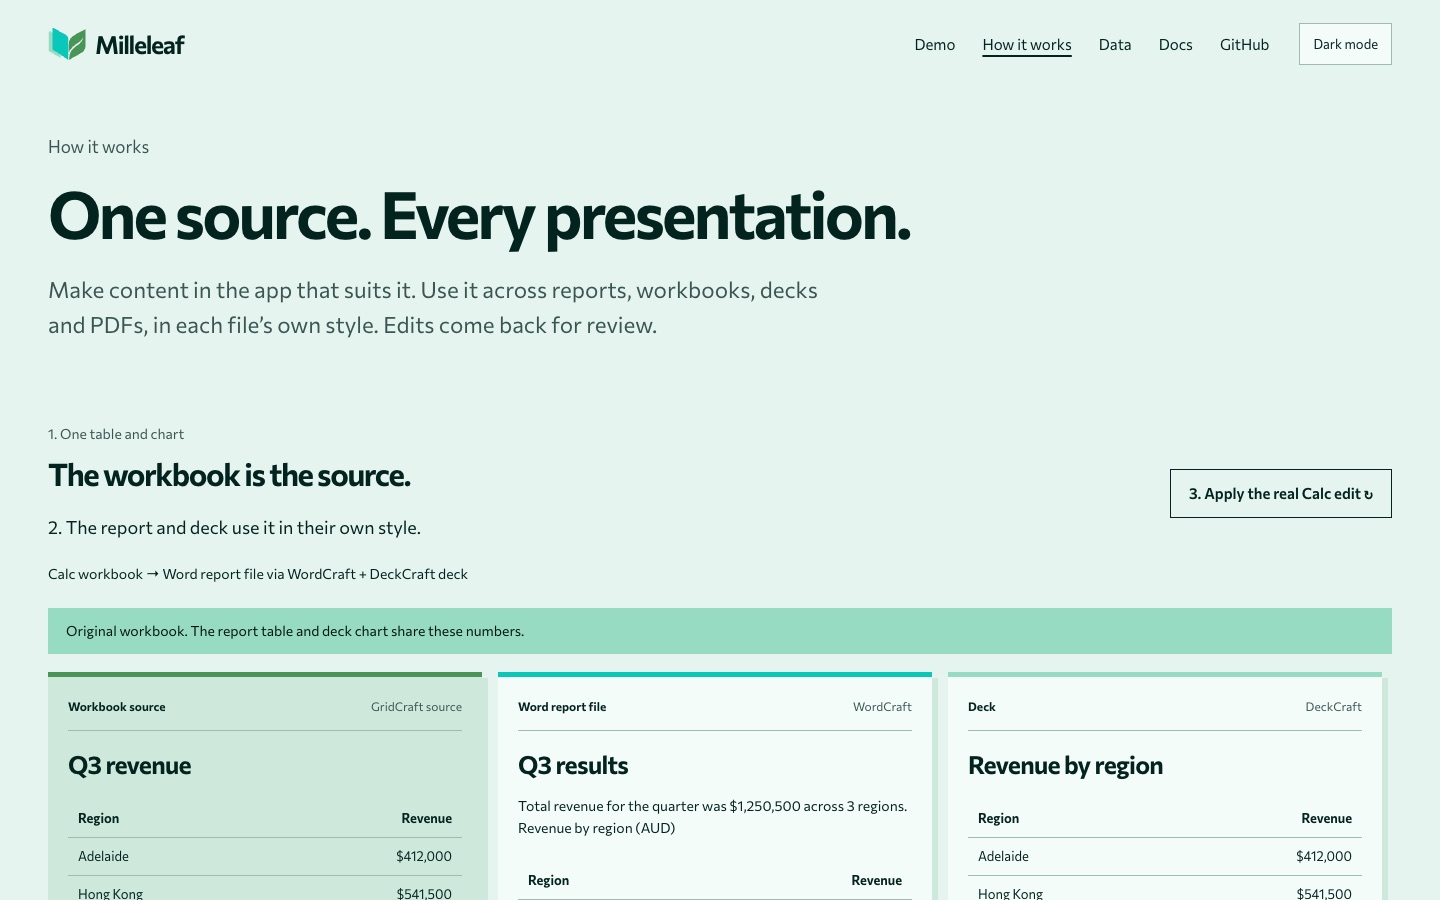Click Region header in Q3 results table
Viewport: 1440px width, 900px height.
click(x=548, y=880)
